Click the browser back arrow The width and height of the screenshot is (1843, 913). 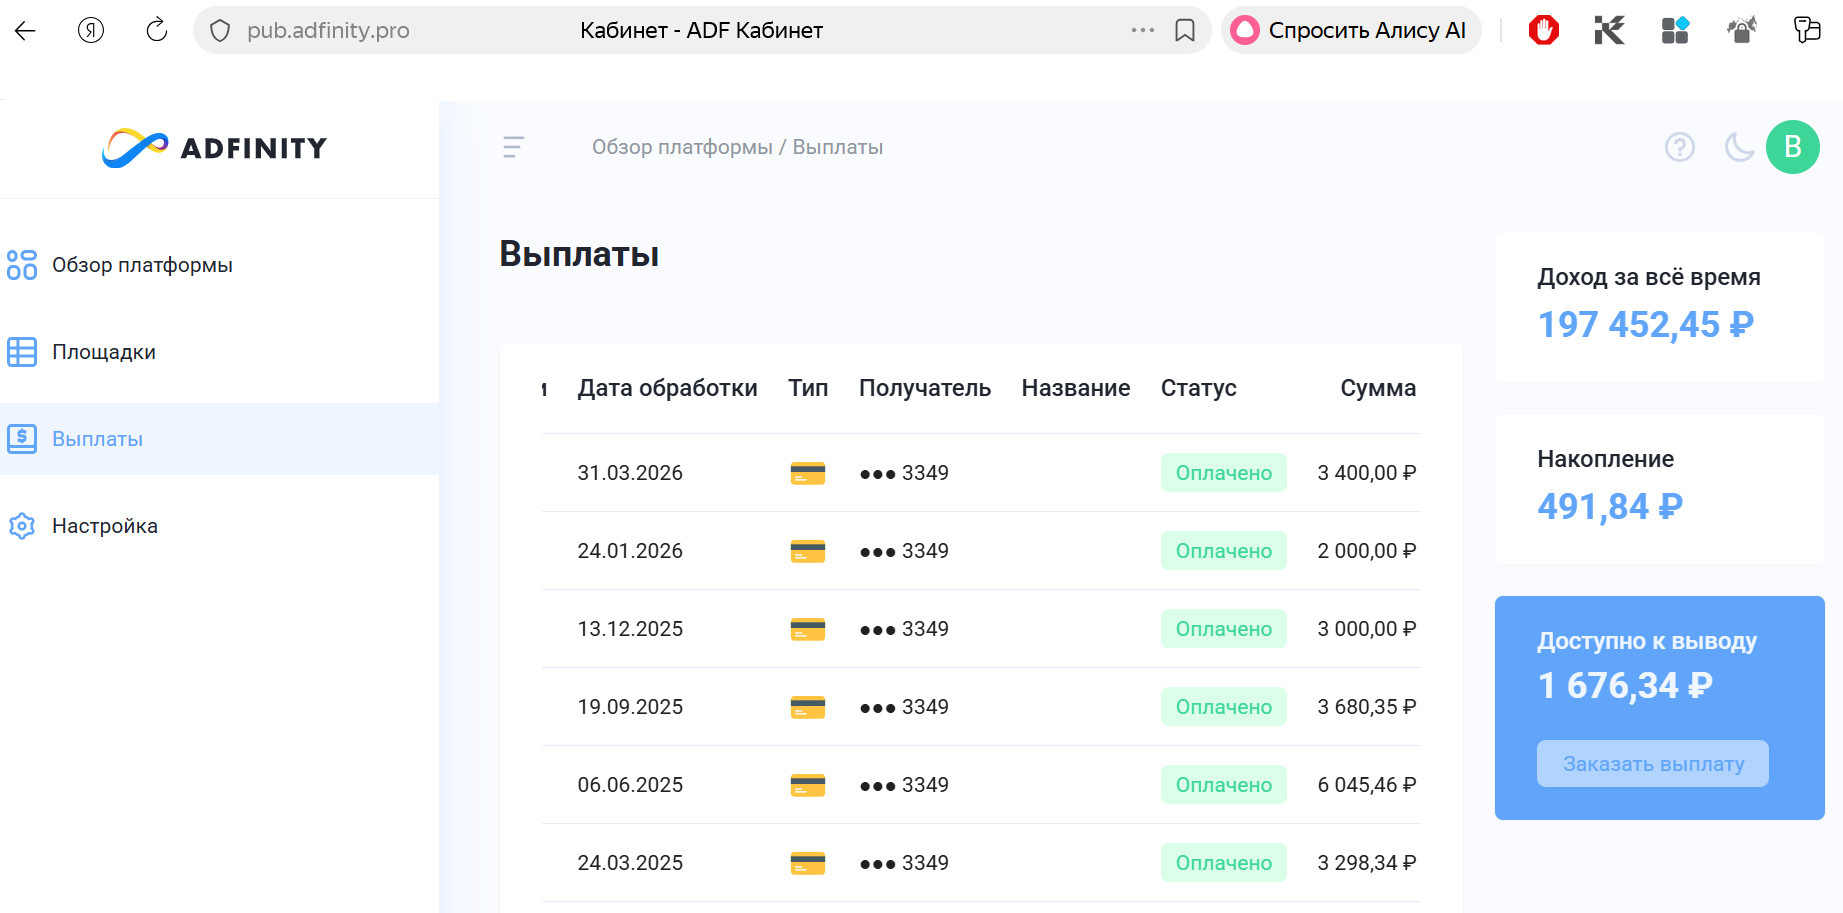(x=25, y=30)
